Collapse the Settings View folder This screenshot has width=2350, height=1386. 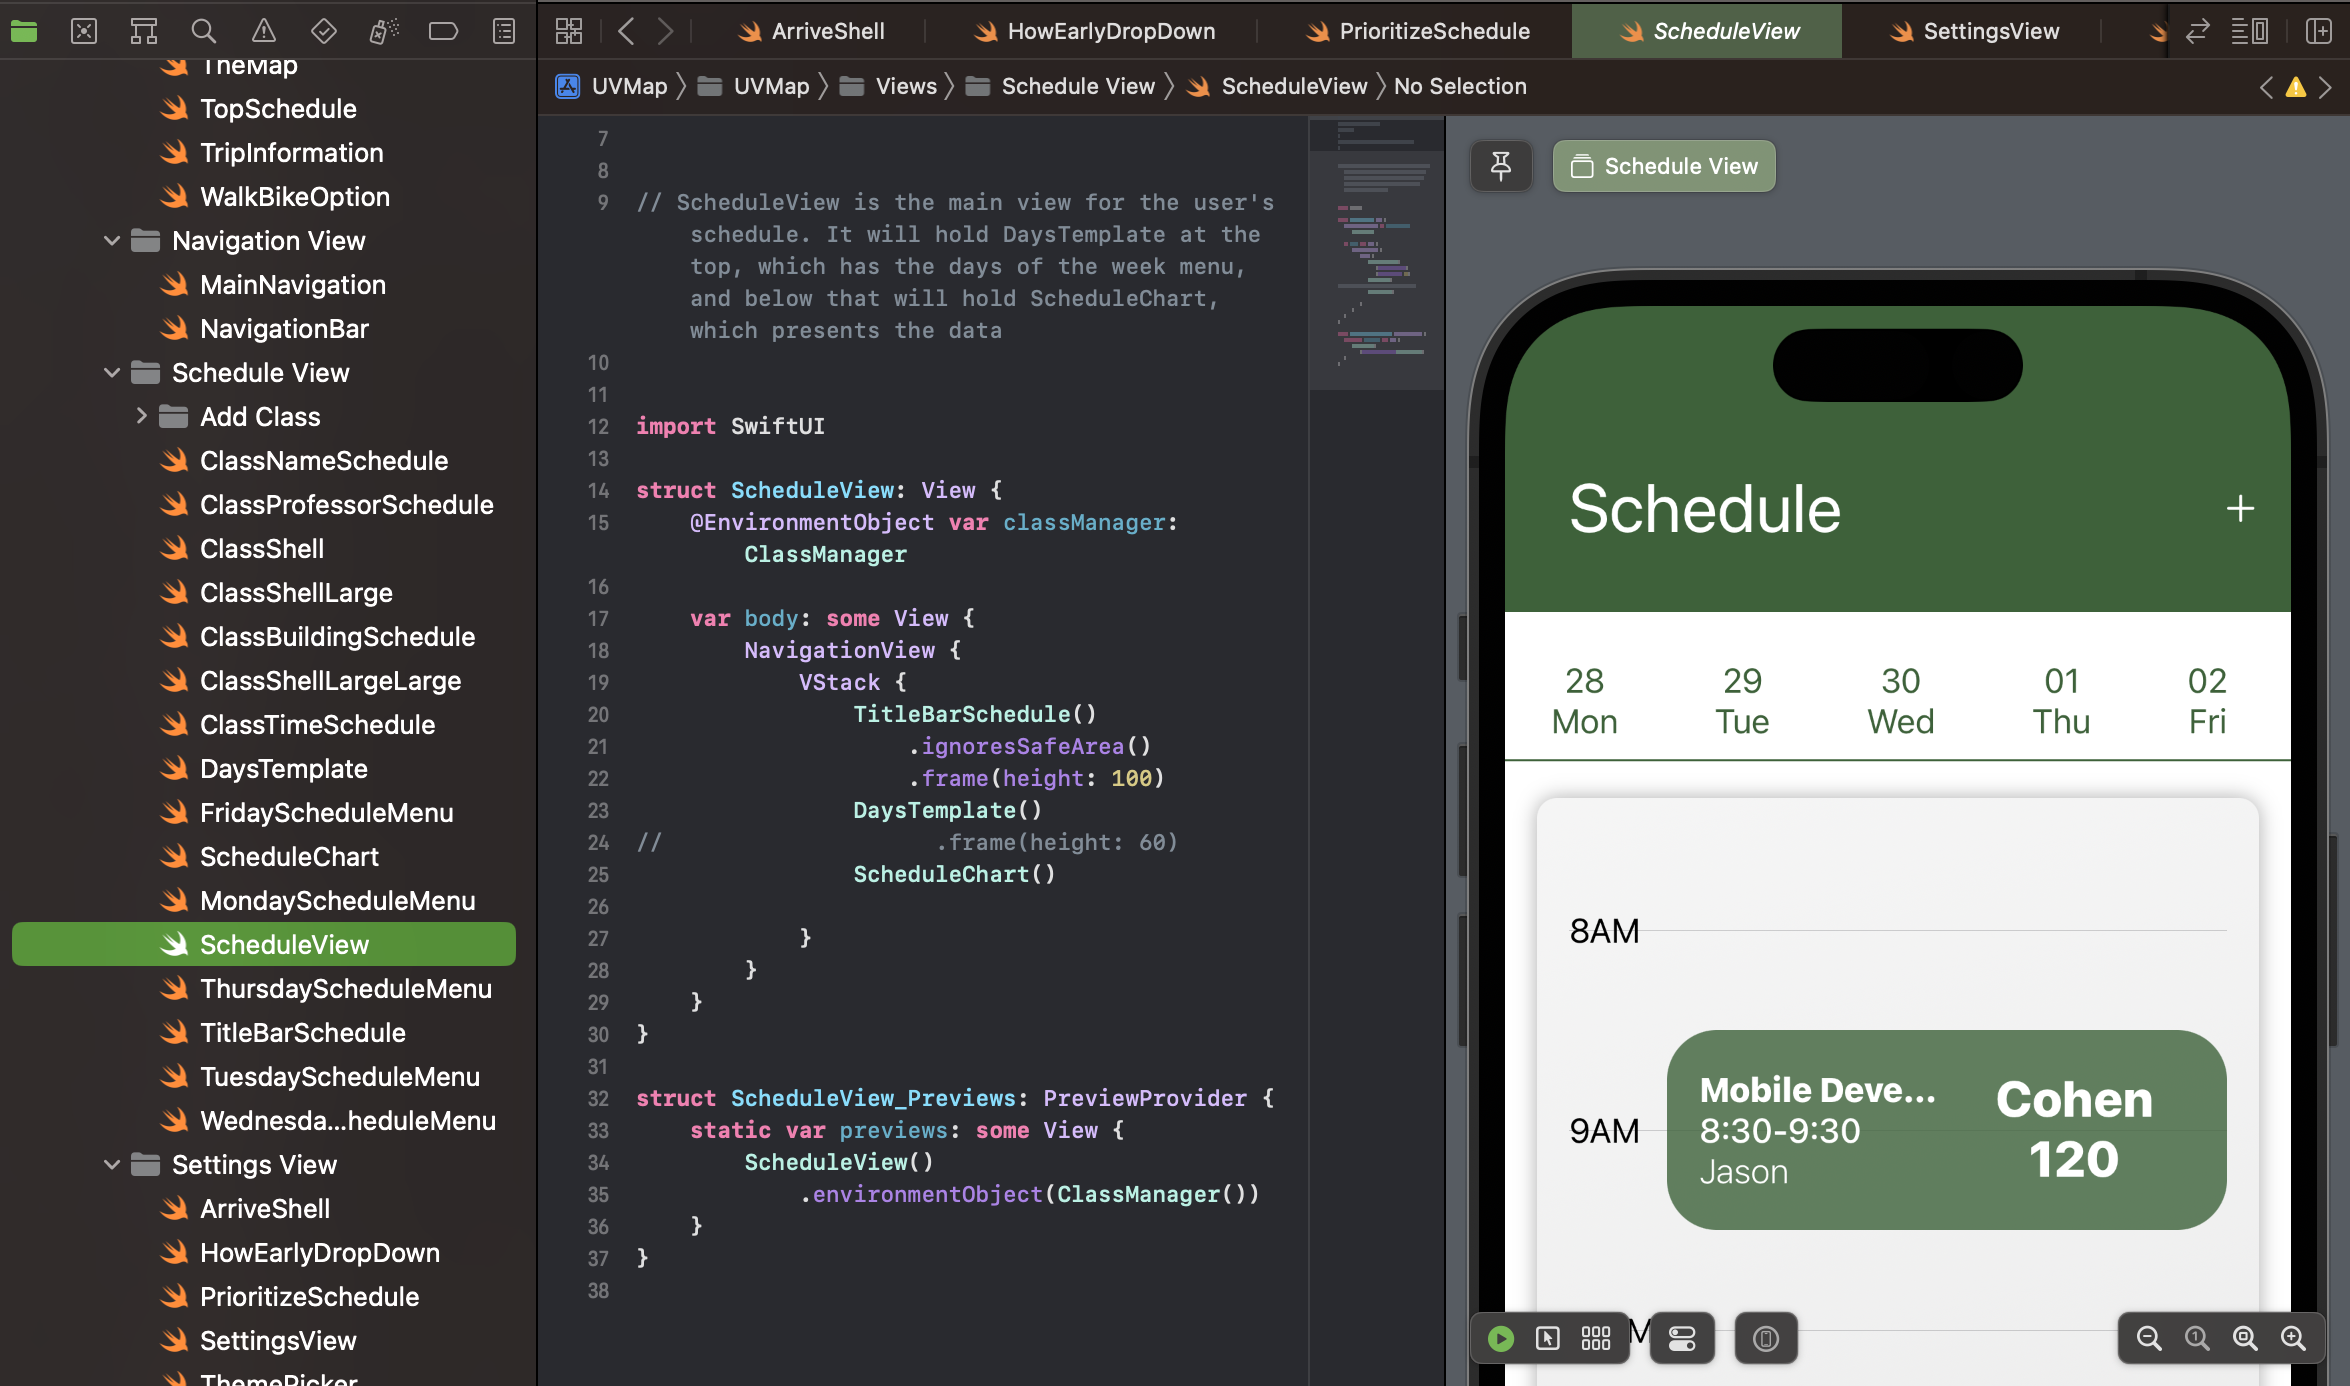[x=112, y=1164]
